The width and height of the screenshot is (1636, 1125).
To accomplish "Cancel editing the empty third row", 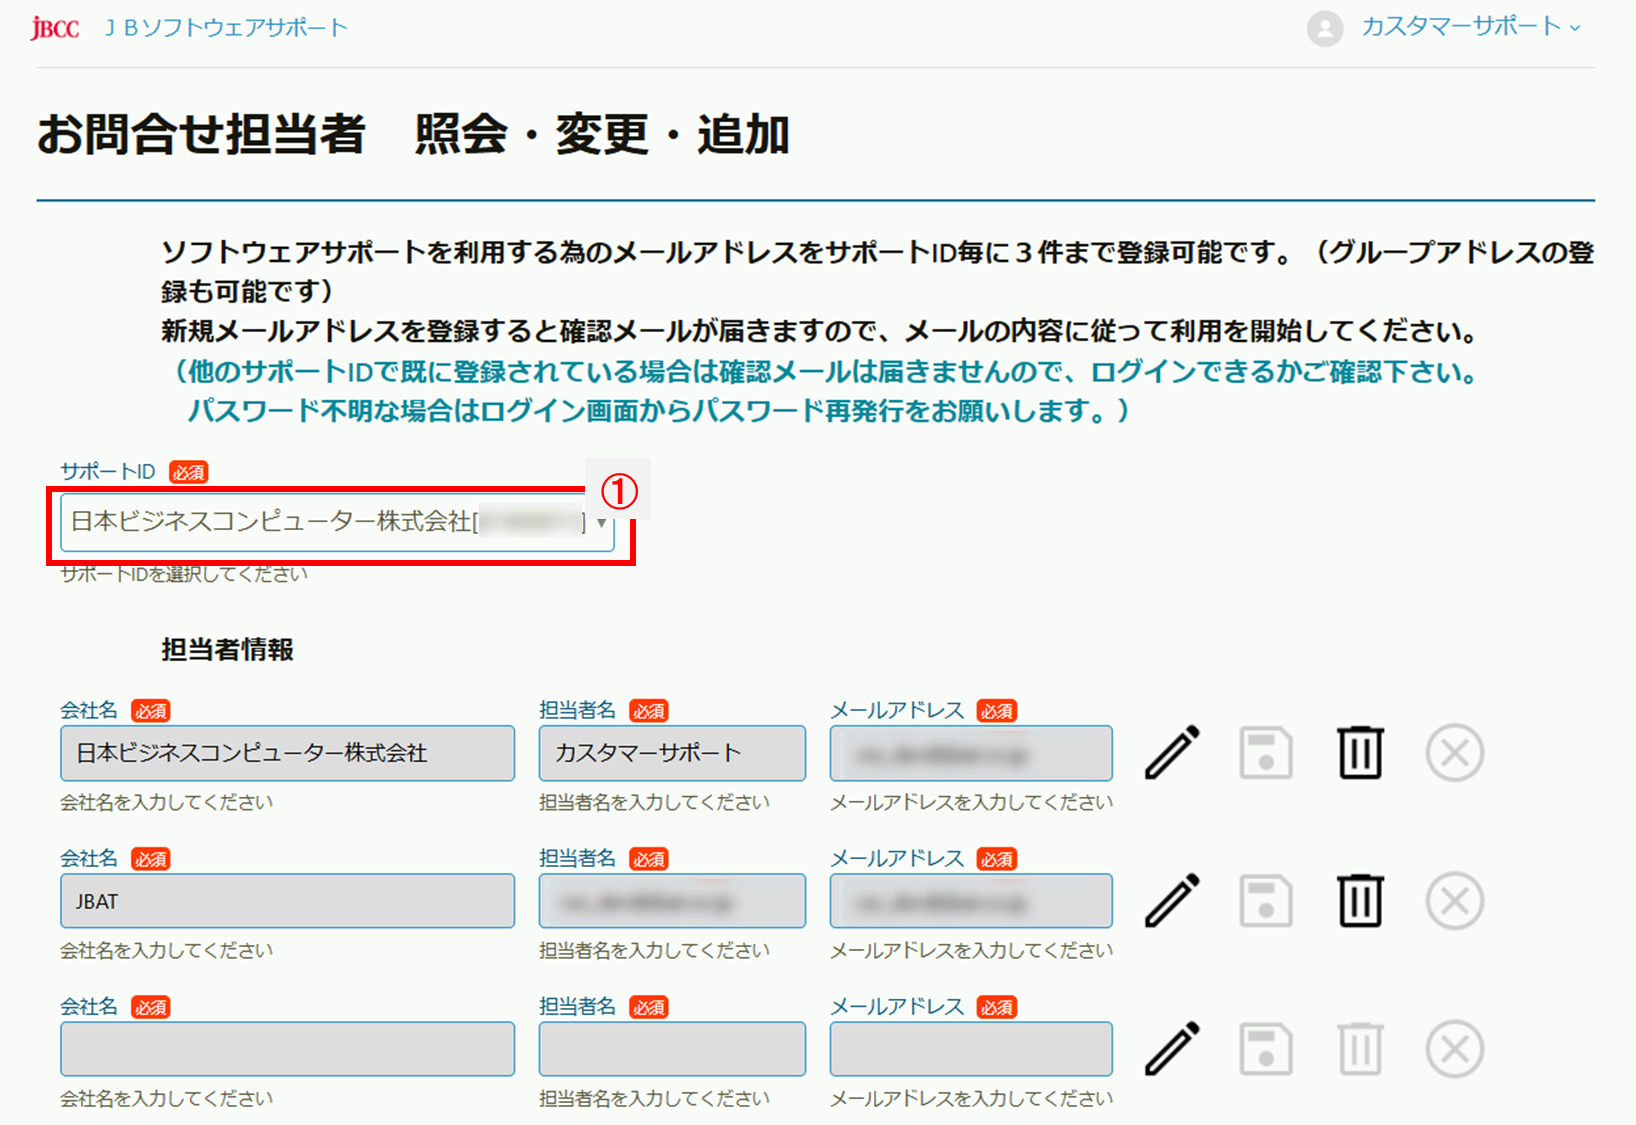I will point(1455,1049).
